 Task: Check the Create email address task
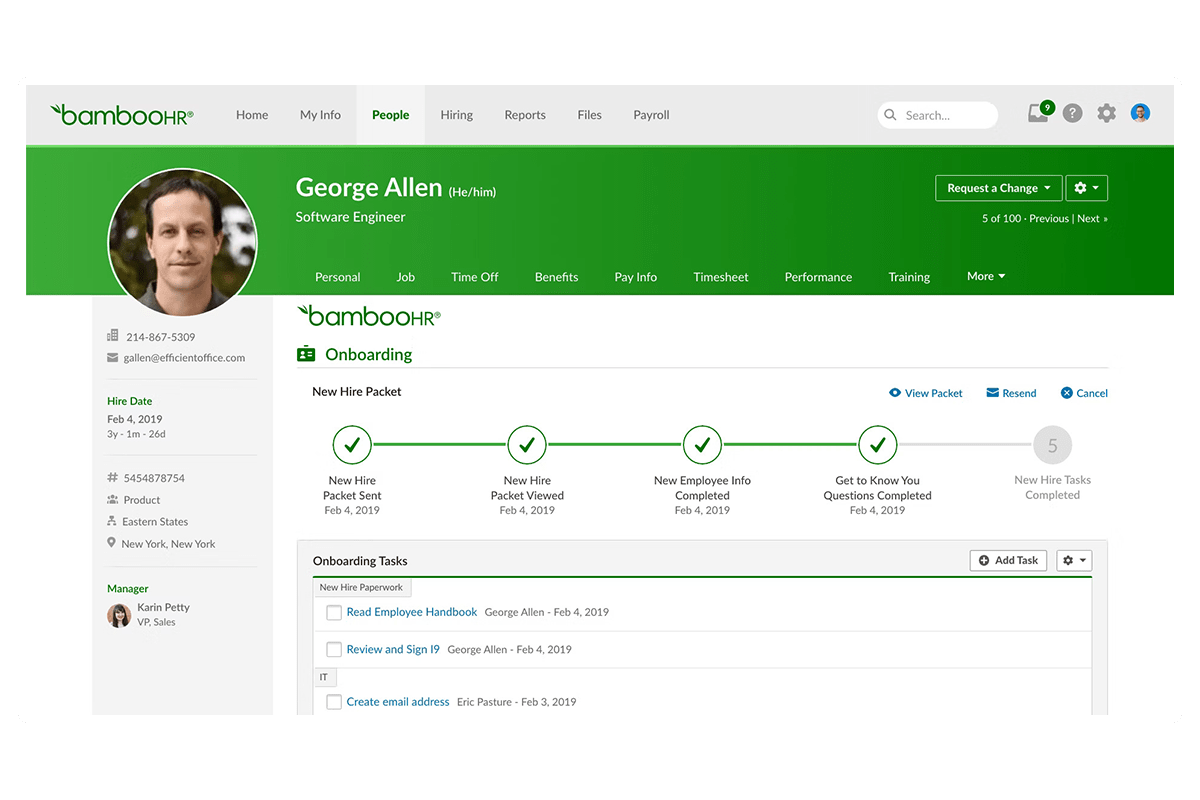[334, 702]
